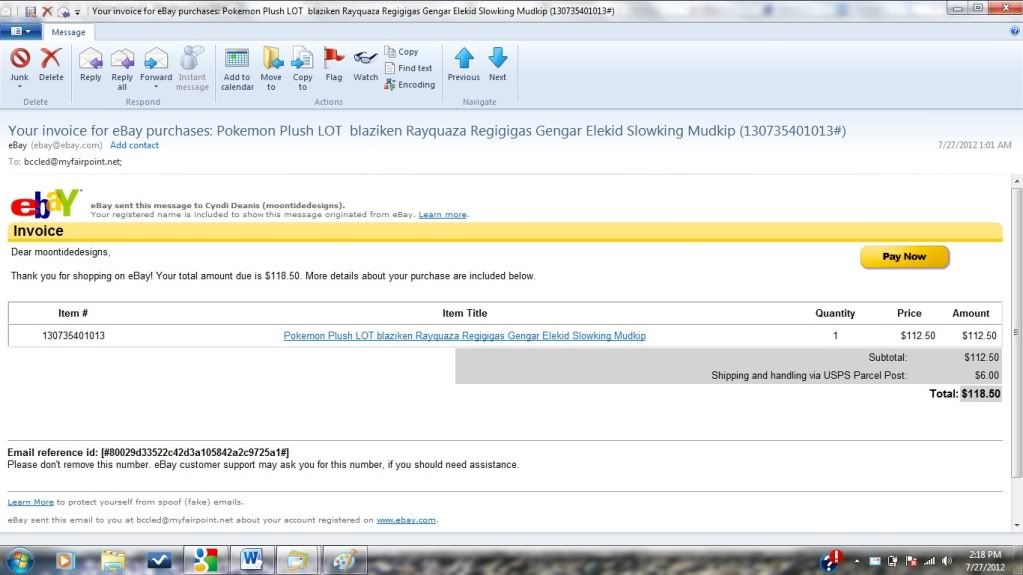Click red X delete icon in title bar
Viewport: 1023px width, 575px height.
coord(47,12)
